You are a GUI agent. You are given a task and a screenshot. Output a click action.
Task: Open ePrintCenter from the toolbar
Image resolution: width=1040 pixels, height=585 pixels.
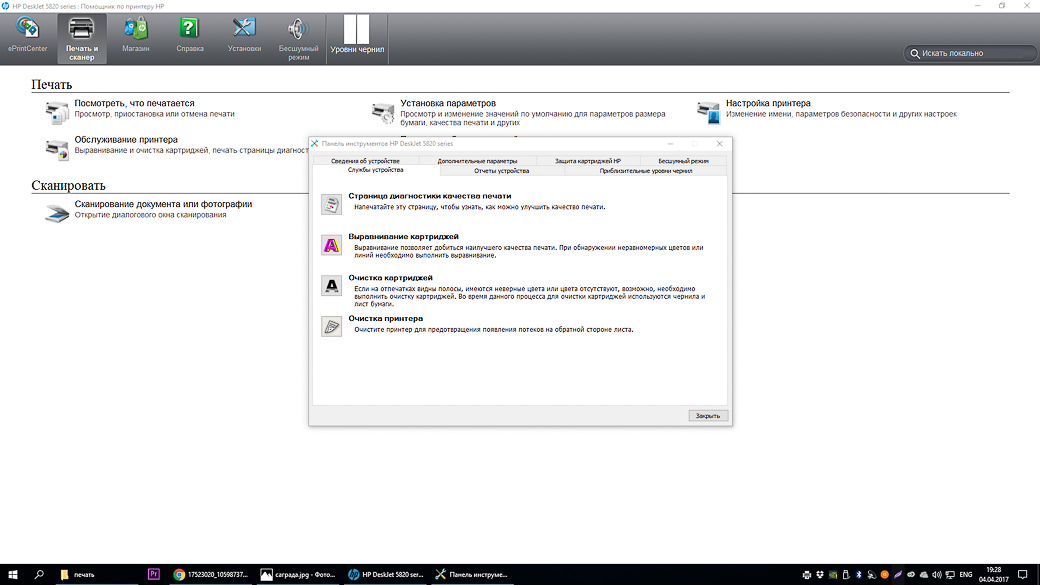pyautogui.click(x=27, y=35)
